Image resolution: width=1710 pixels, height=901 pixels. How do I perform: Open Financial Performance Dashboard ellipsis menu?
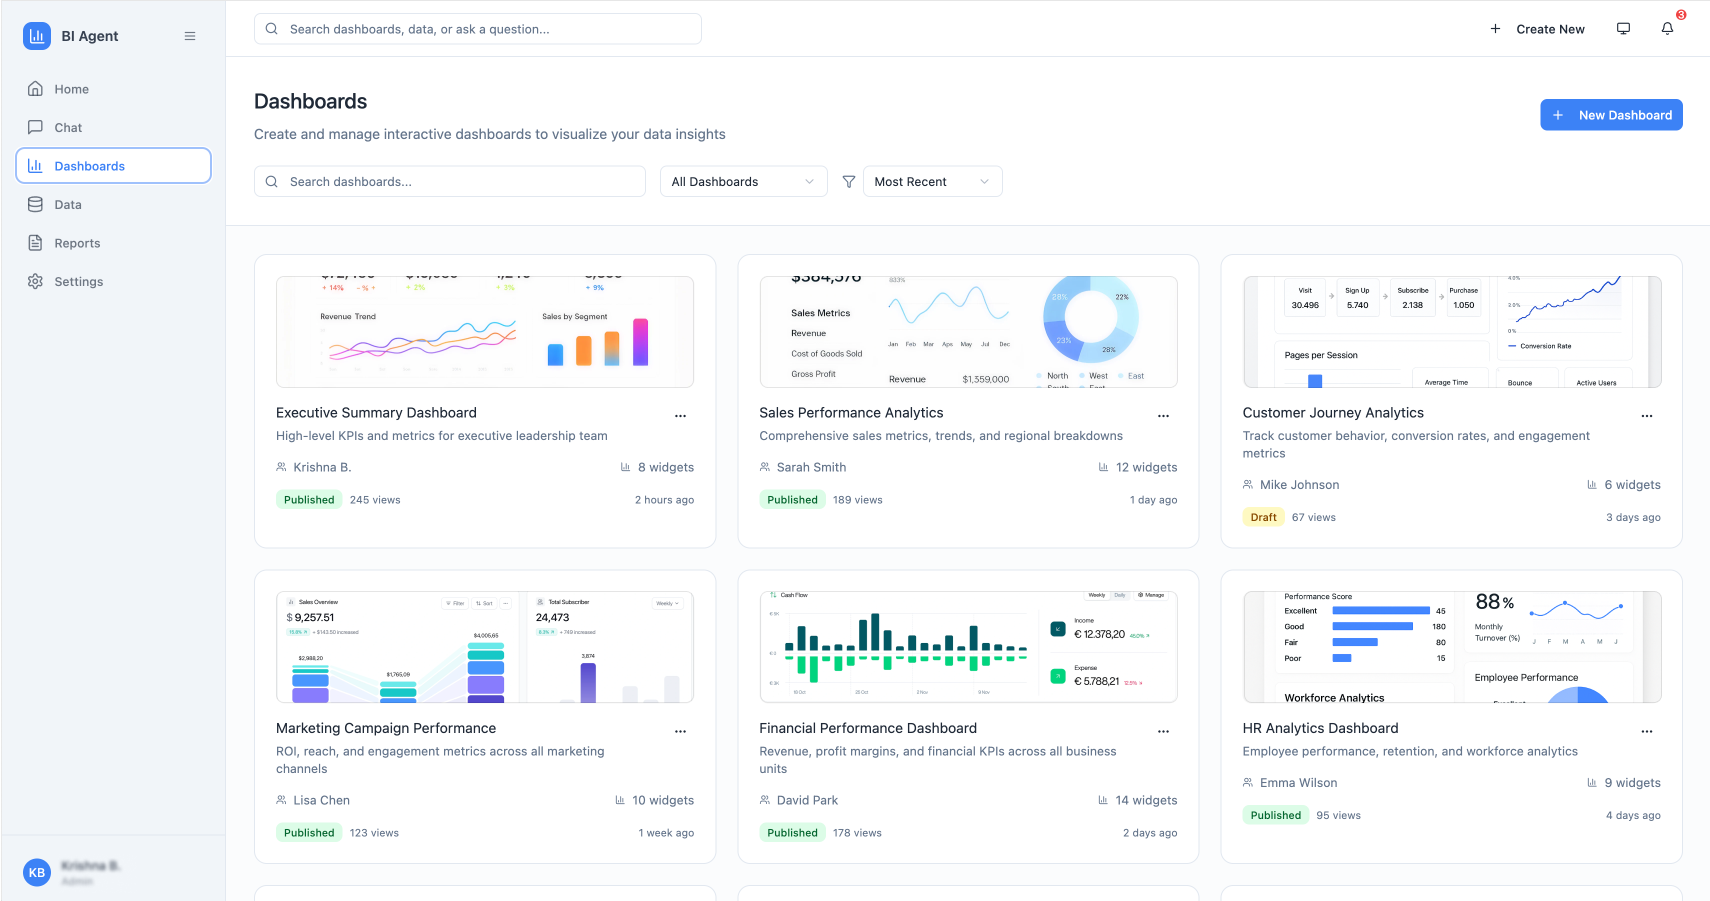[1163, 731]
